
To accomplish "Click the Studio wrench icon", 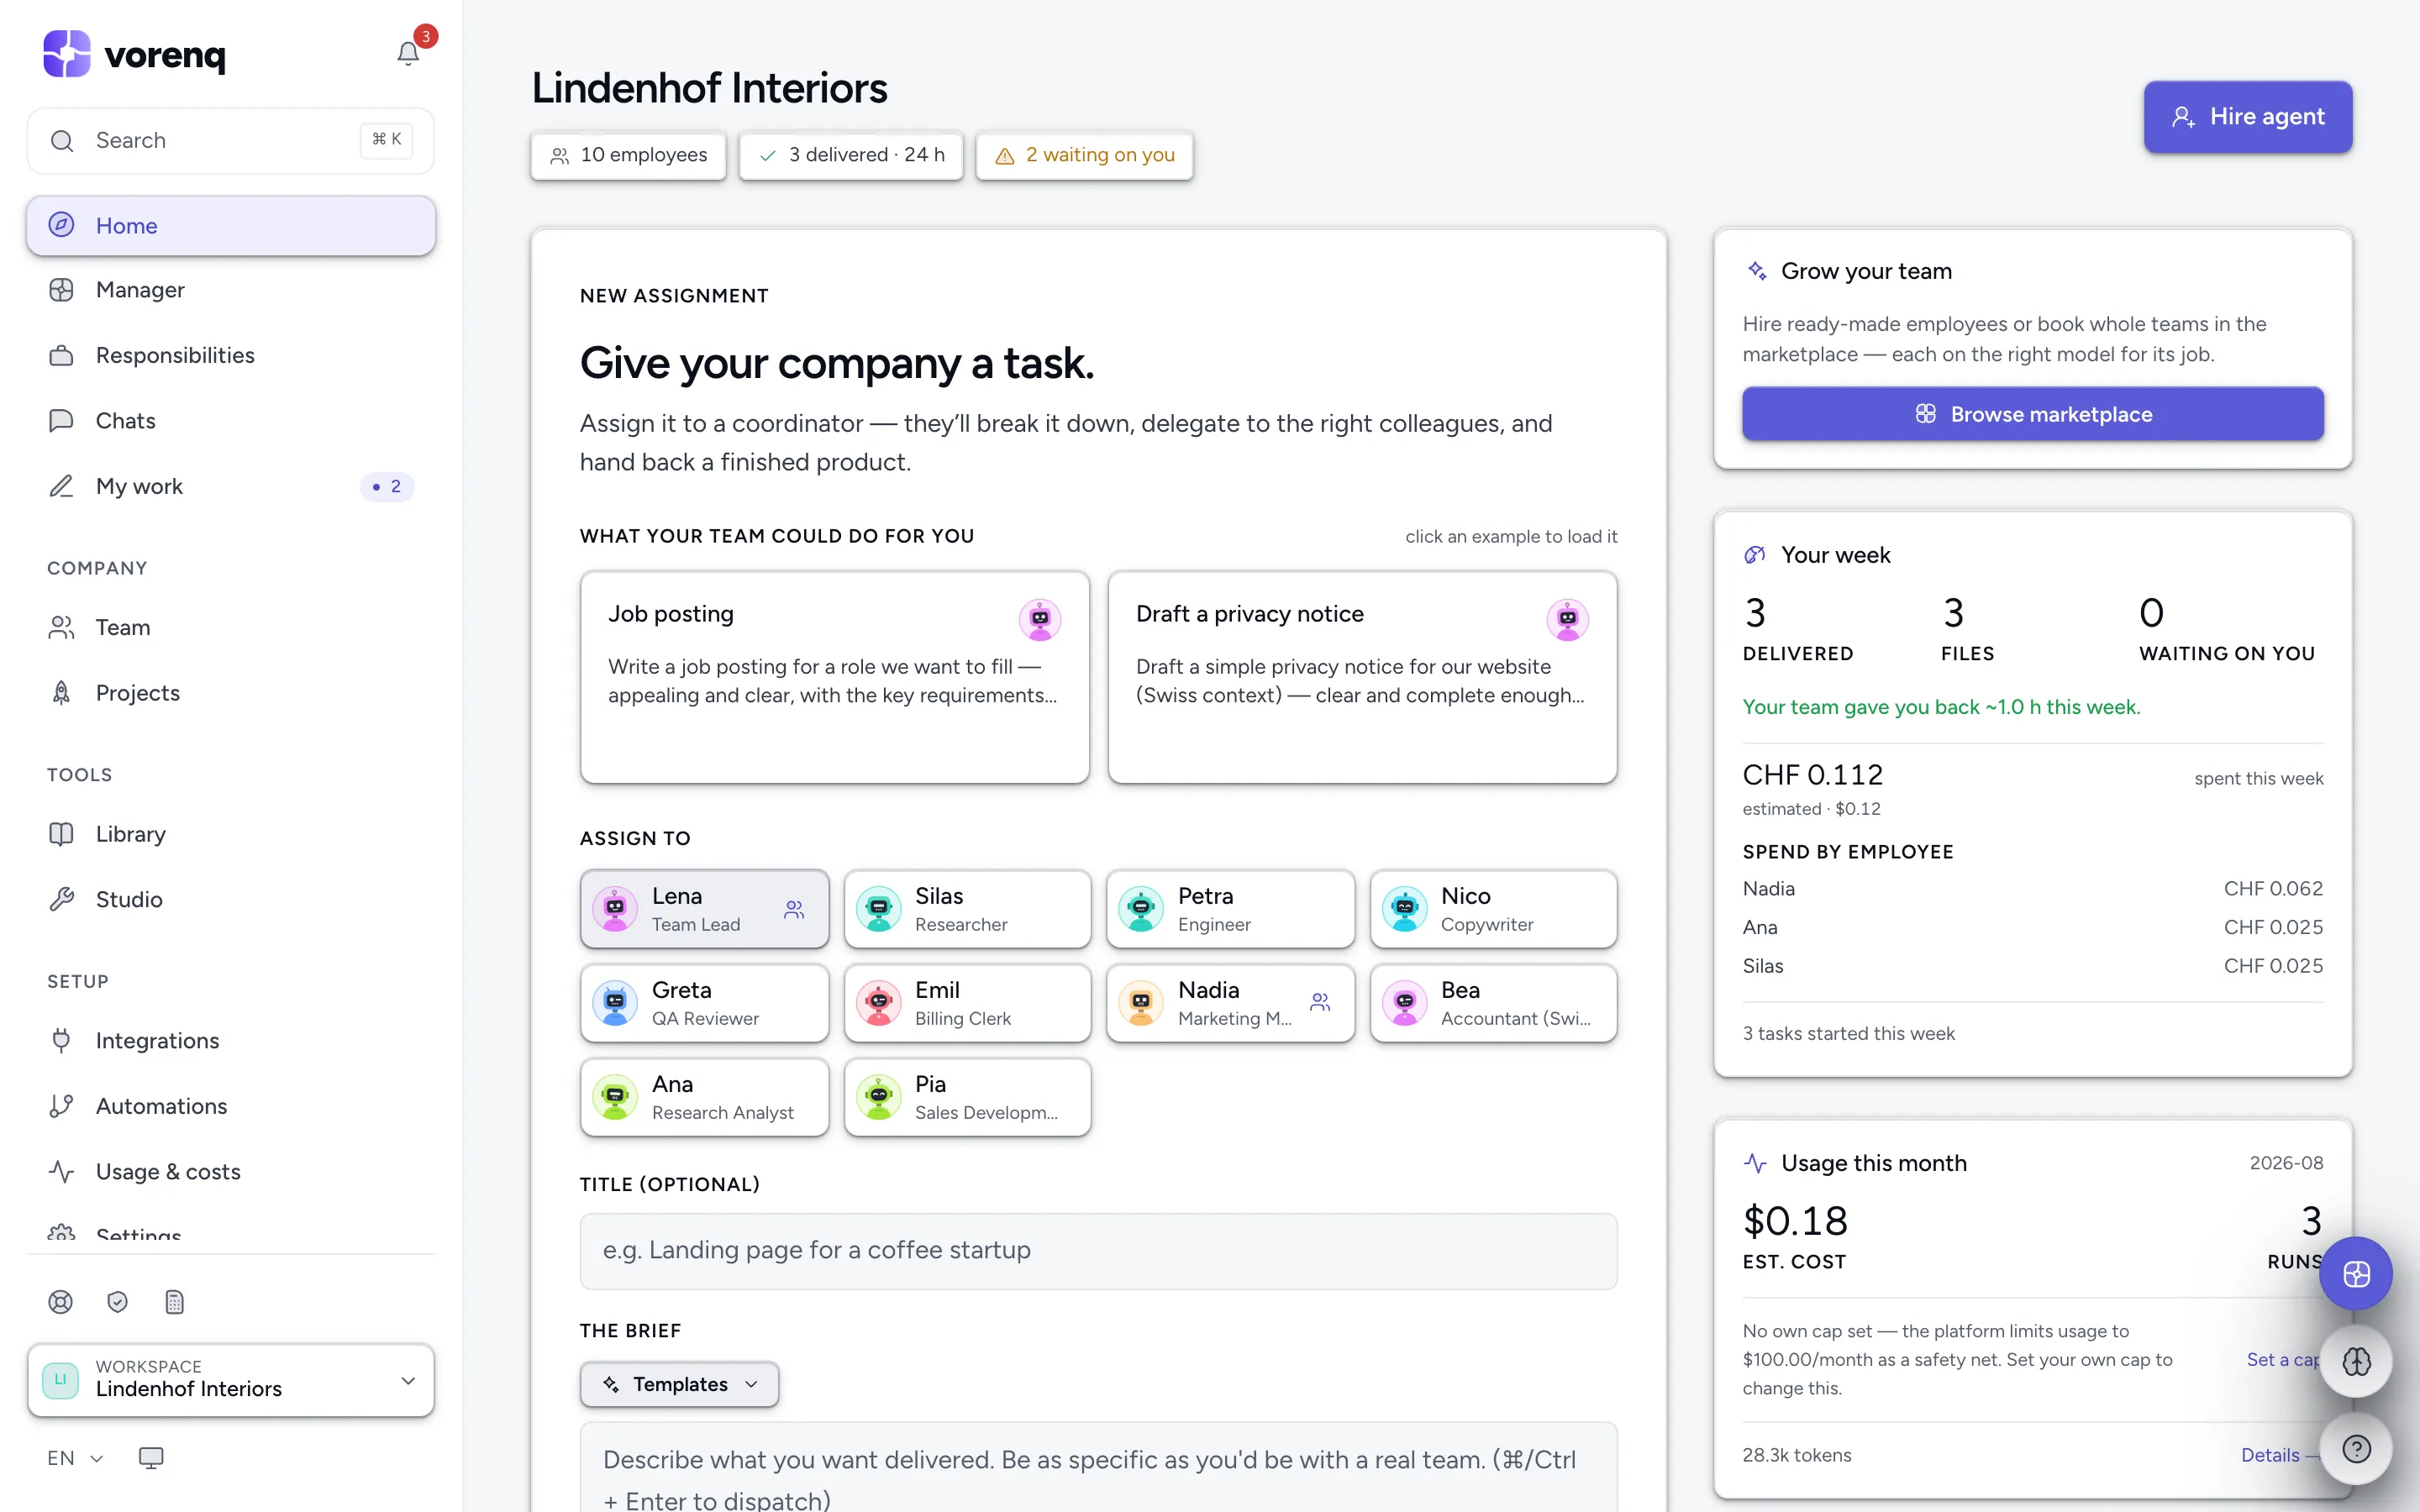I will [62, 899].
